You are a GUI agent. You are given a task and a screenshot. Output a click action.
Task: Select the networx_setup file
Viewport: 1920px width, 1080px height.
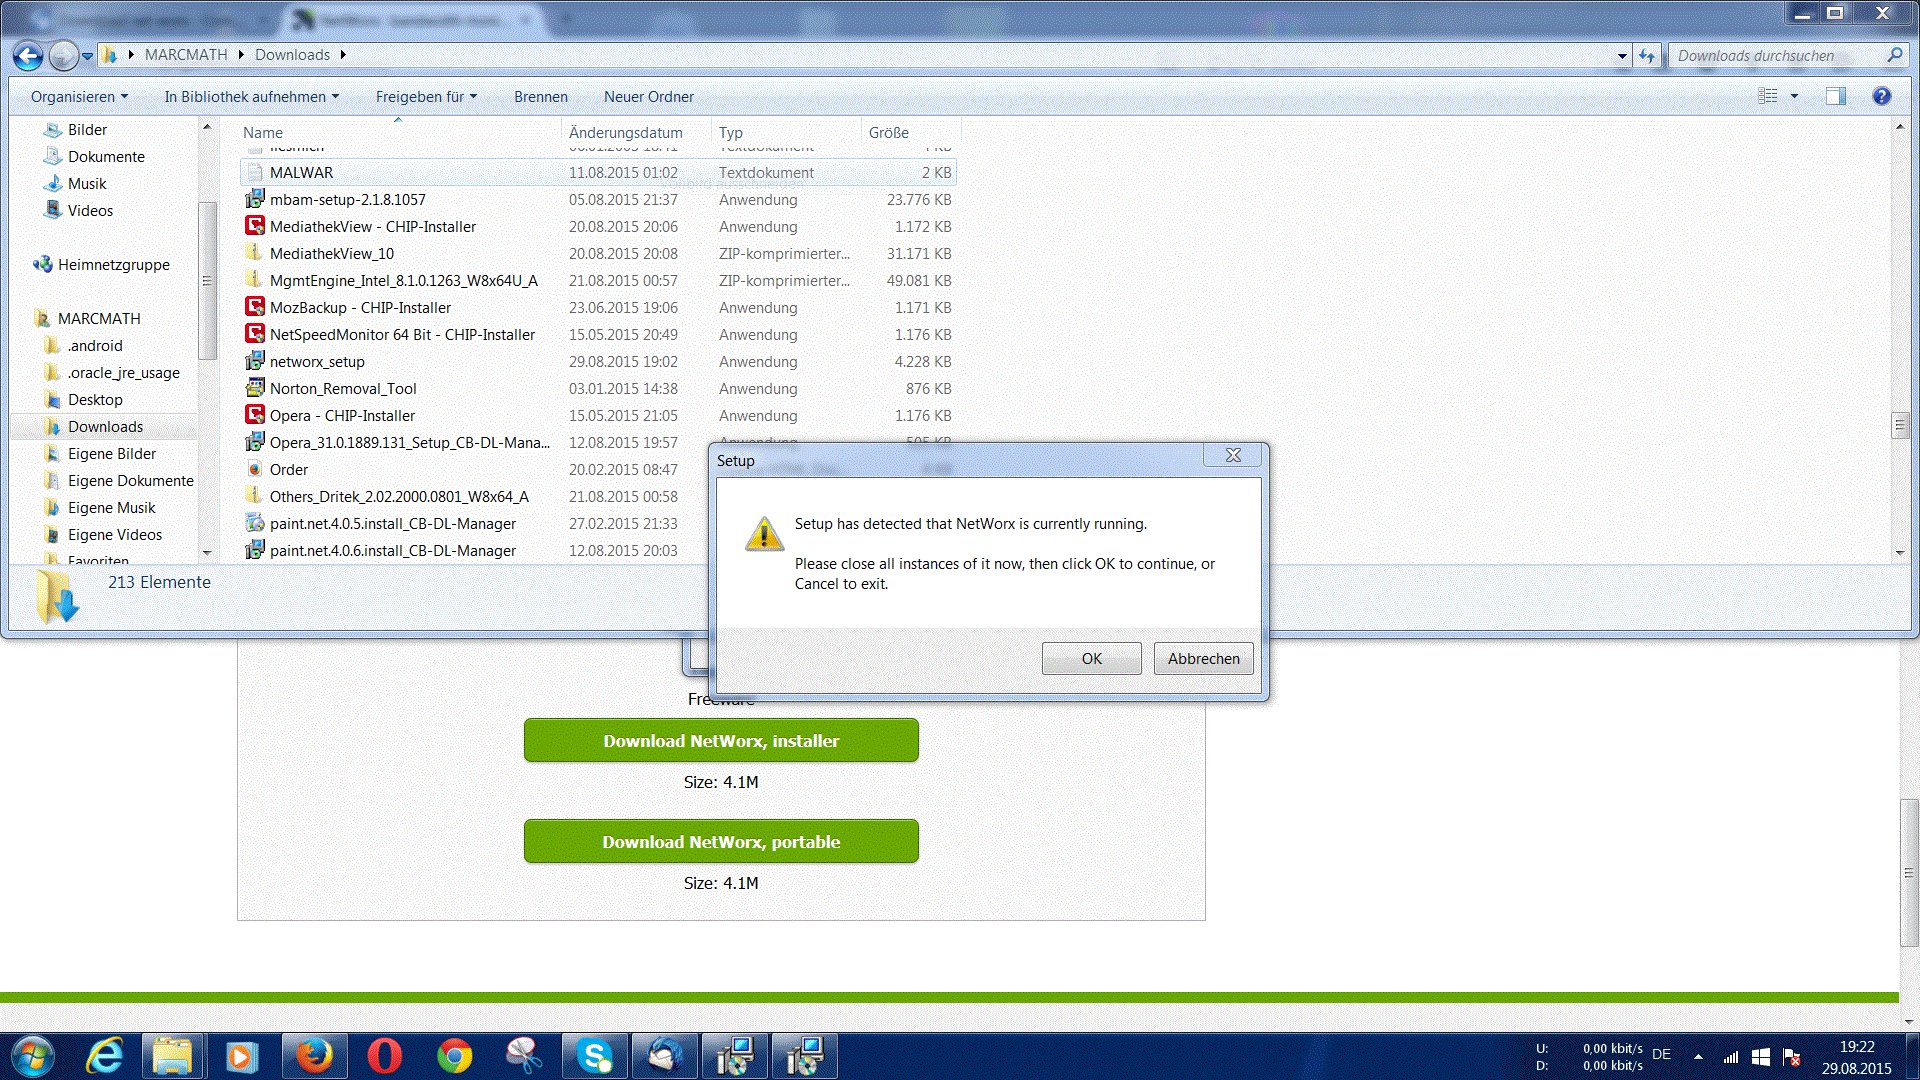pos(317,362)
